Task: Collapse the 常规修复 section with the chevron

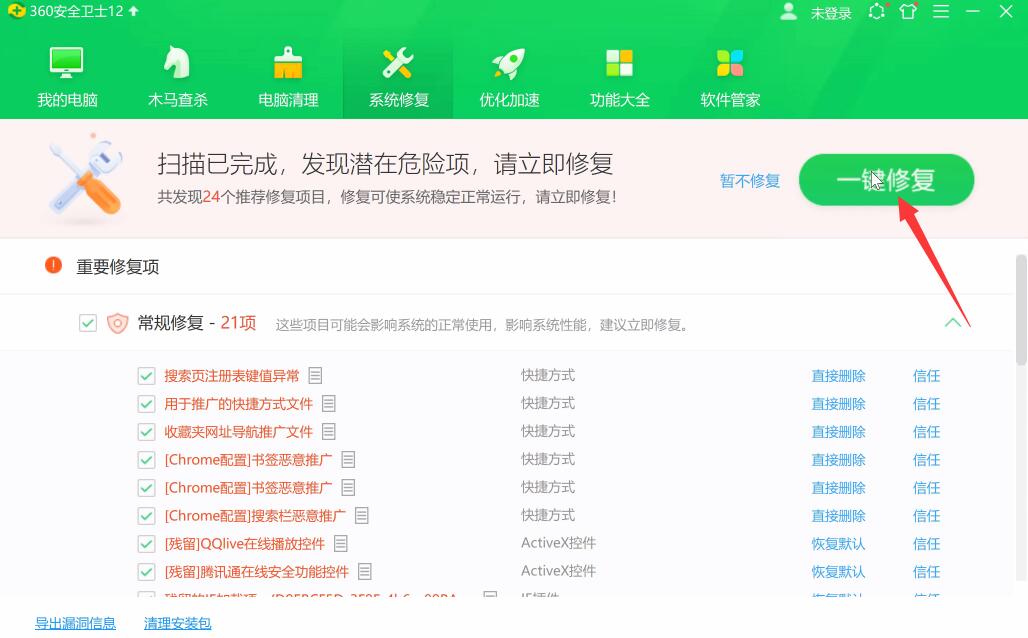Action: (955, 323)
